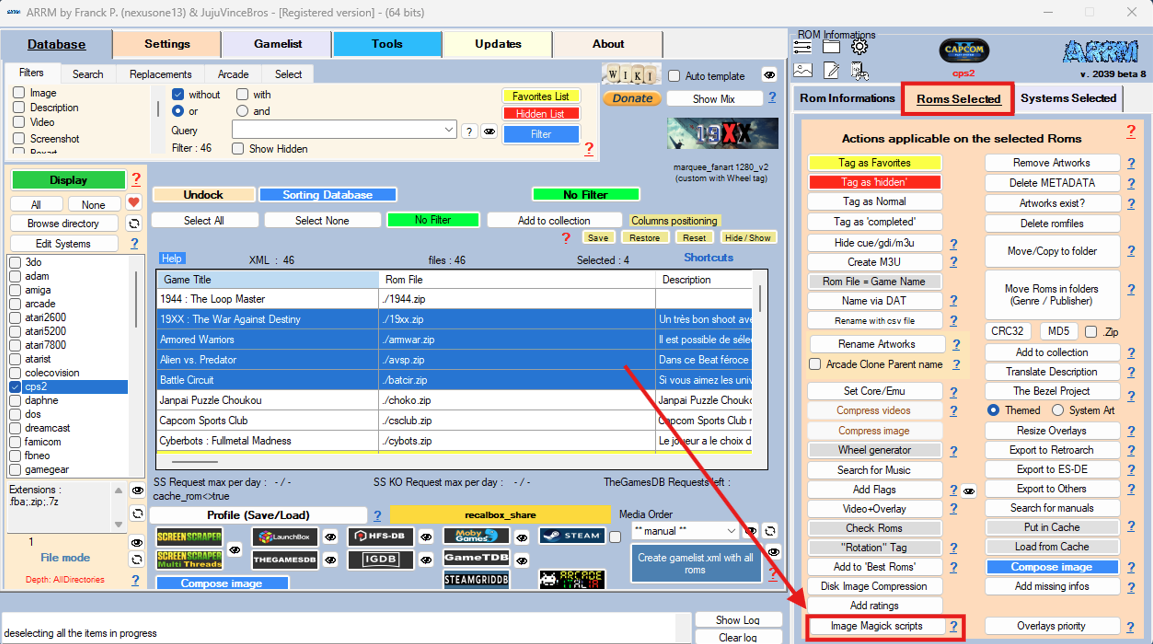This screenshot has width=1153, height=644.
Task: Click the gear icon in ROM Informations
Action: 859,46
